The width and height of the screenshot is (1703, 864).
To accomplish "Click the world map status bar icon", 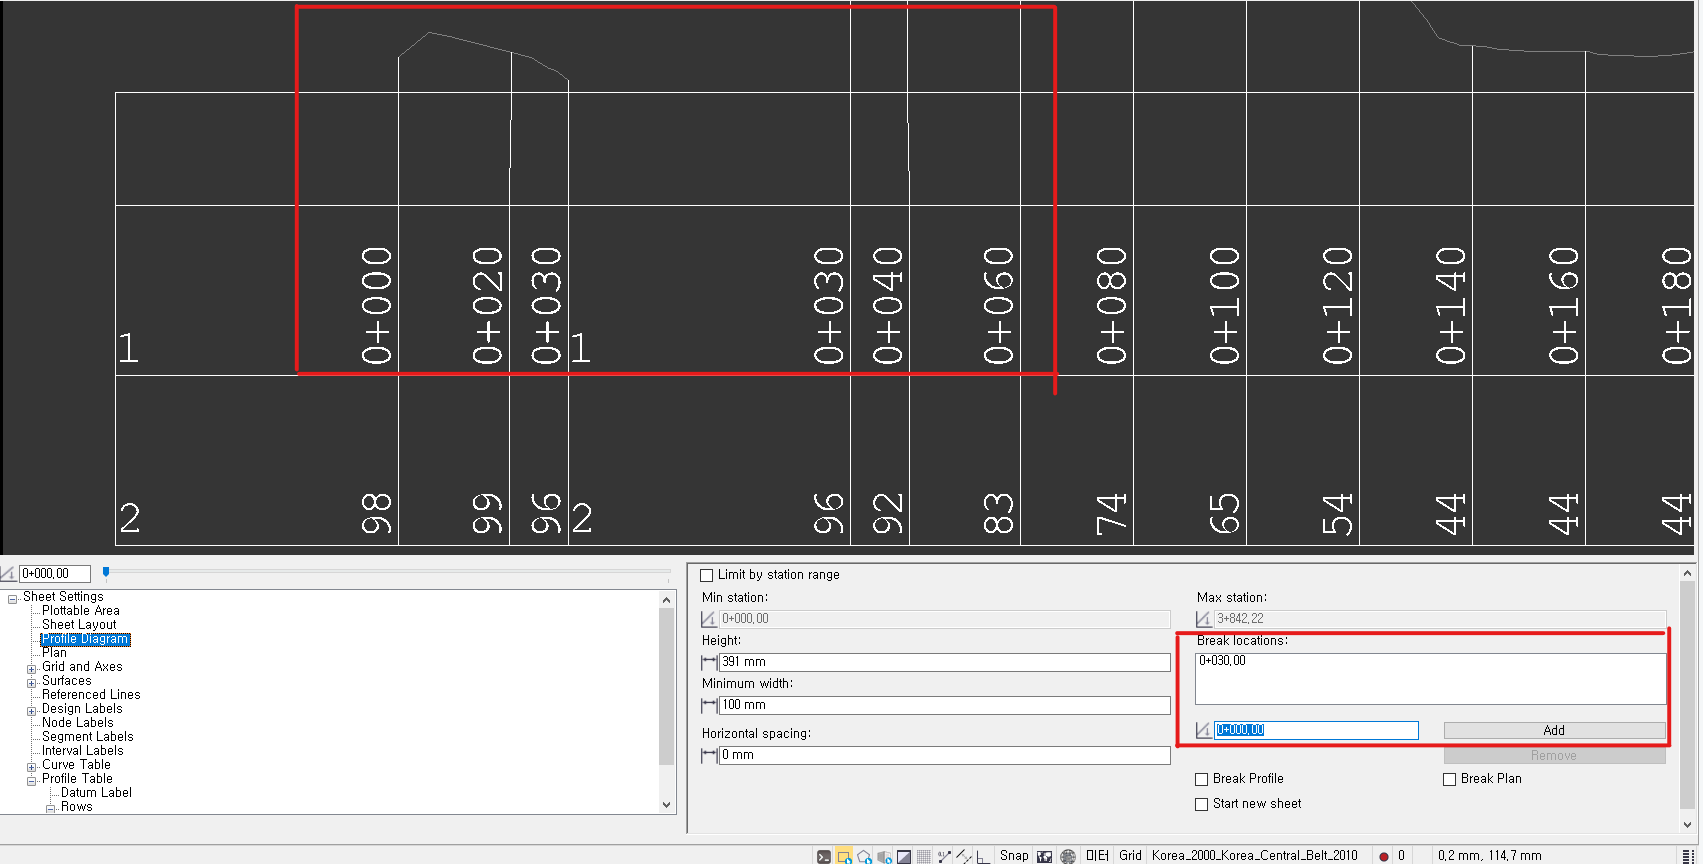I will tap(1045, 856).
